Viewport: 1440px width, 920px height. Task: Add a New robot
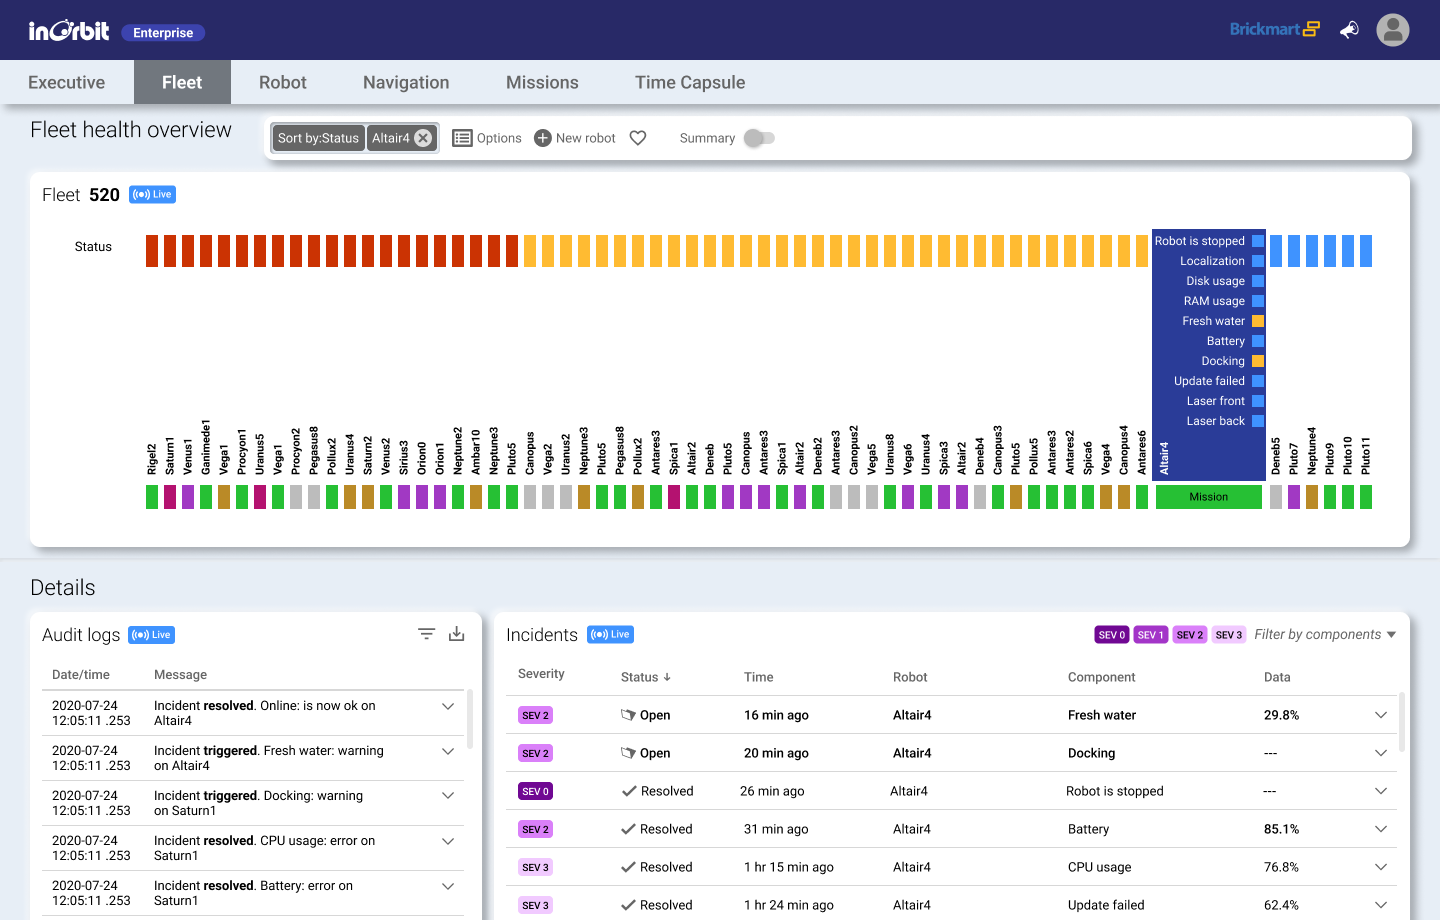click(575, 138)
